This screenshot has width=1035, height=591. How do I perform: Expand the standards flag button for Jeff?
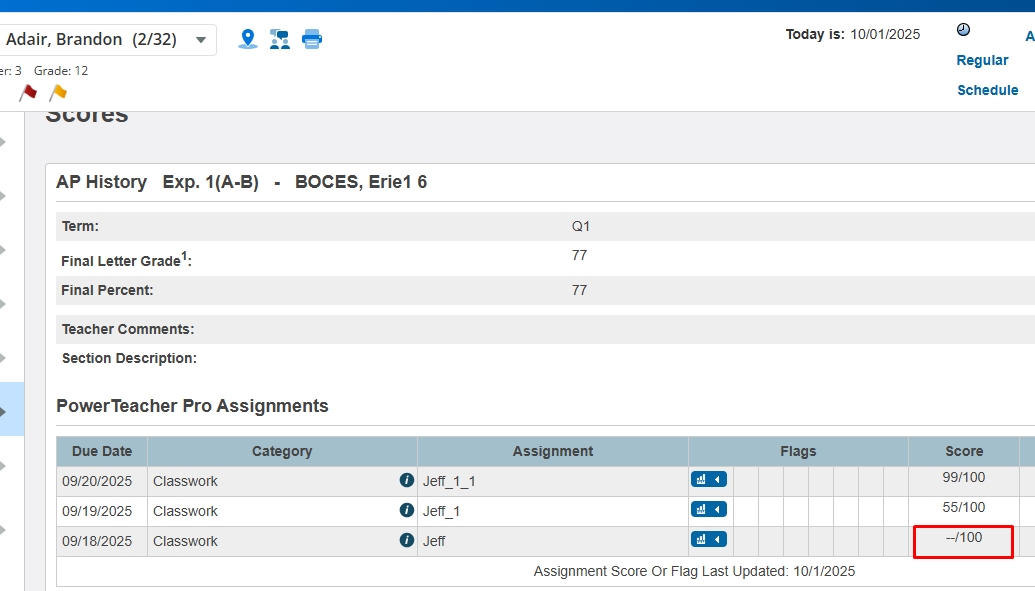tap(708, 540)
